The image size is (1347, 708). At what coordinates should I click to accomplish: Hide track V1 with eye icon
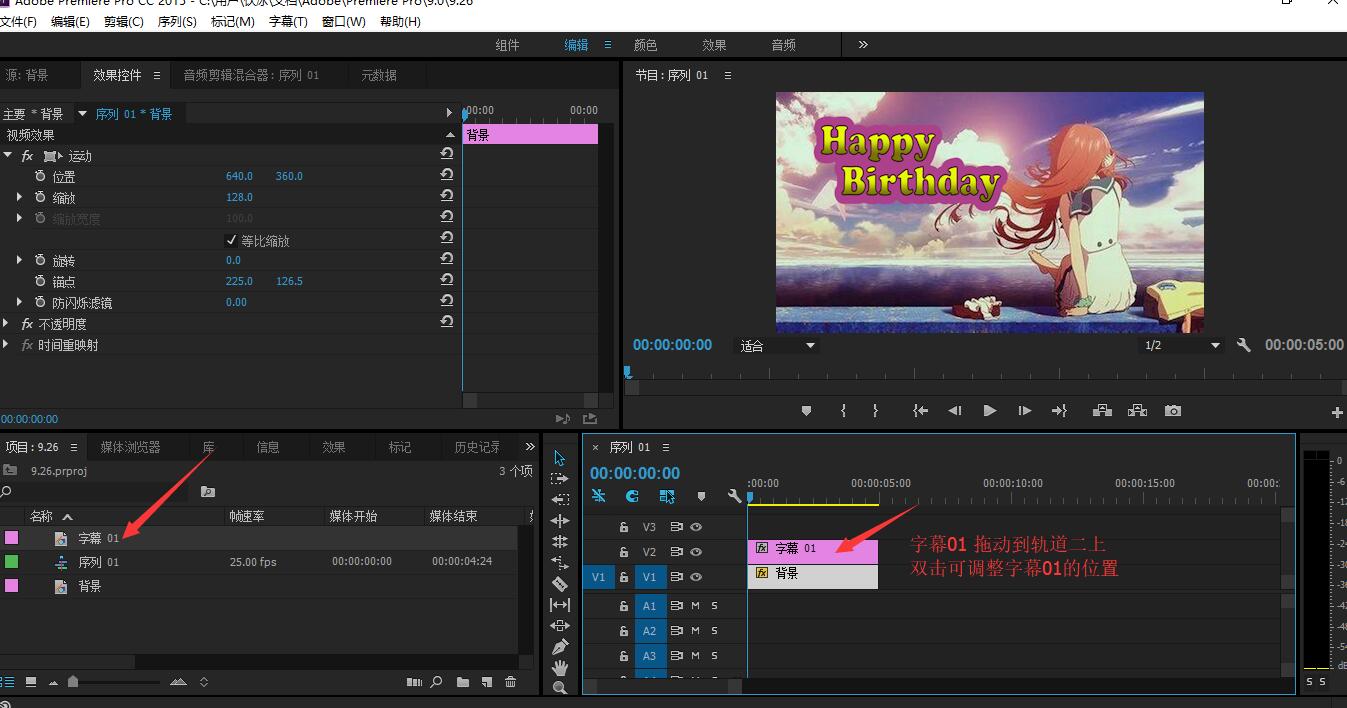point(696,577)
